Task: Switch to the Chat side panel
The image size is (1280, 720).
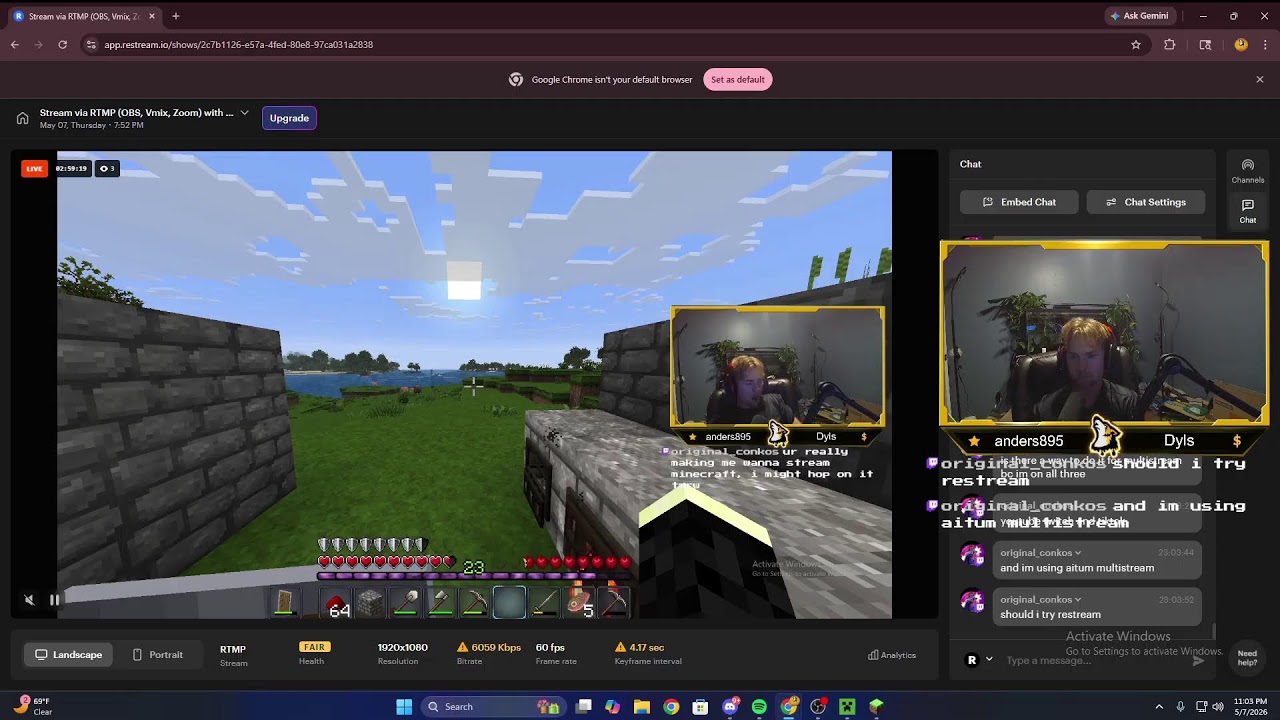Action: pos(1247,211)
